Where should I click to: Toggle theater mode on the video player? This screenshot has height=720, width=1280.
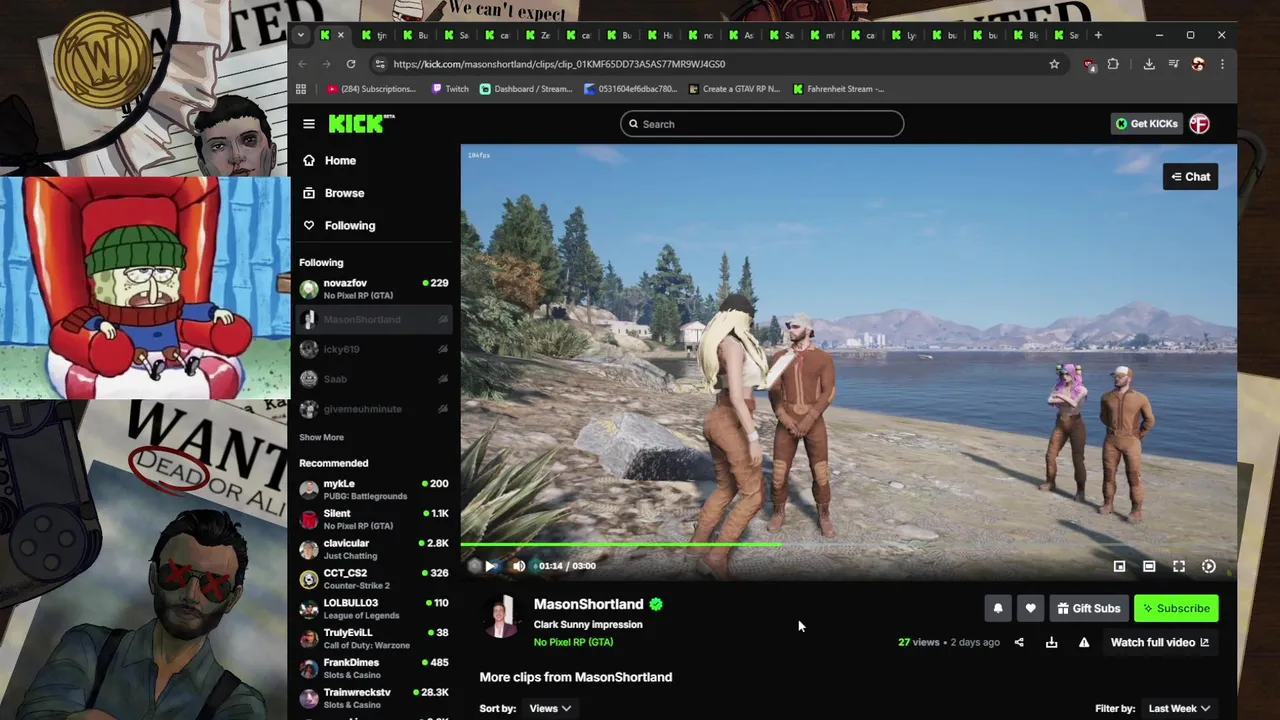click(1149, 567)
